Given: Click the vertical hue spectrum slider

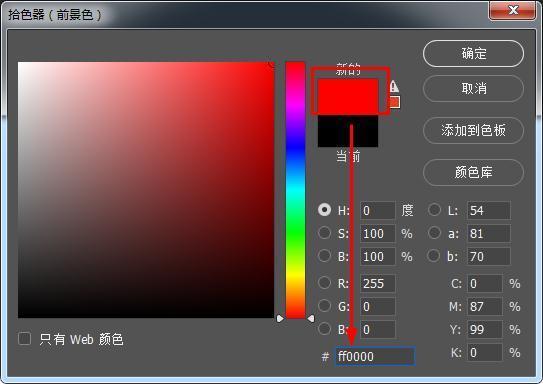Looking at the screenshot, I should click(295, 190).
